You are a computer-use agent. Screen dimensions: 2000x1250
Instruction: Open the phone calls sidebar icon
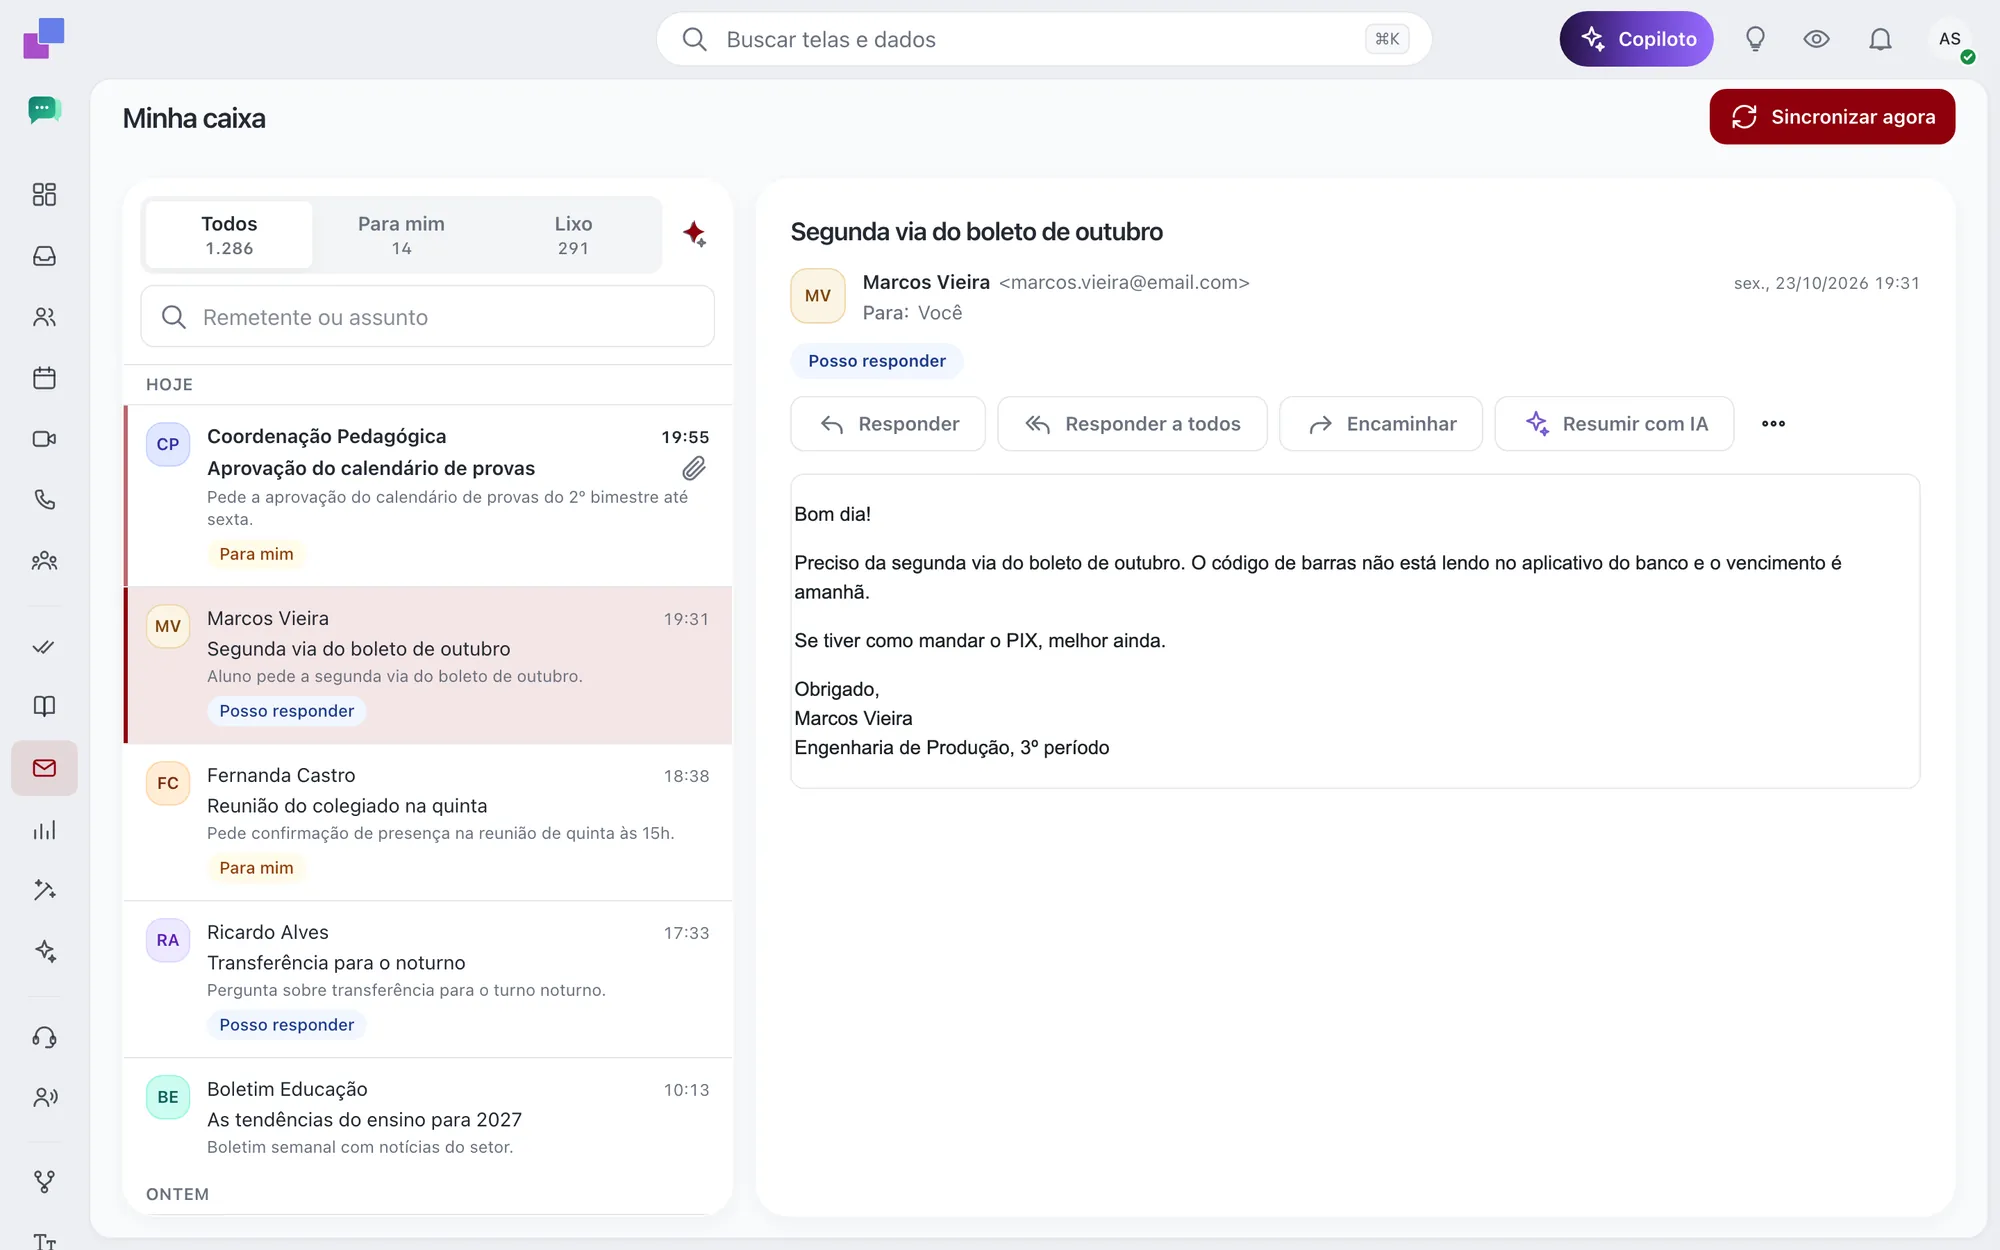coord(44,500)
